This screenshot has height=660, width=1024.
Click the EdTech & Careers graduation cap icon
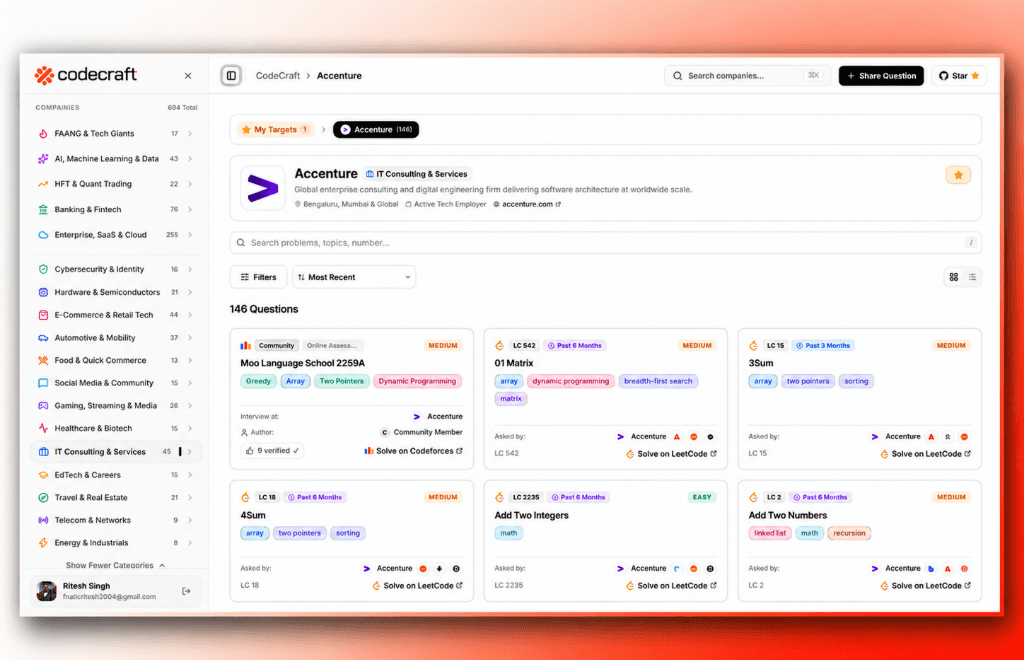point(43,475)
